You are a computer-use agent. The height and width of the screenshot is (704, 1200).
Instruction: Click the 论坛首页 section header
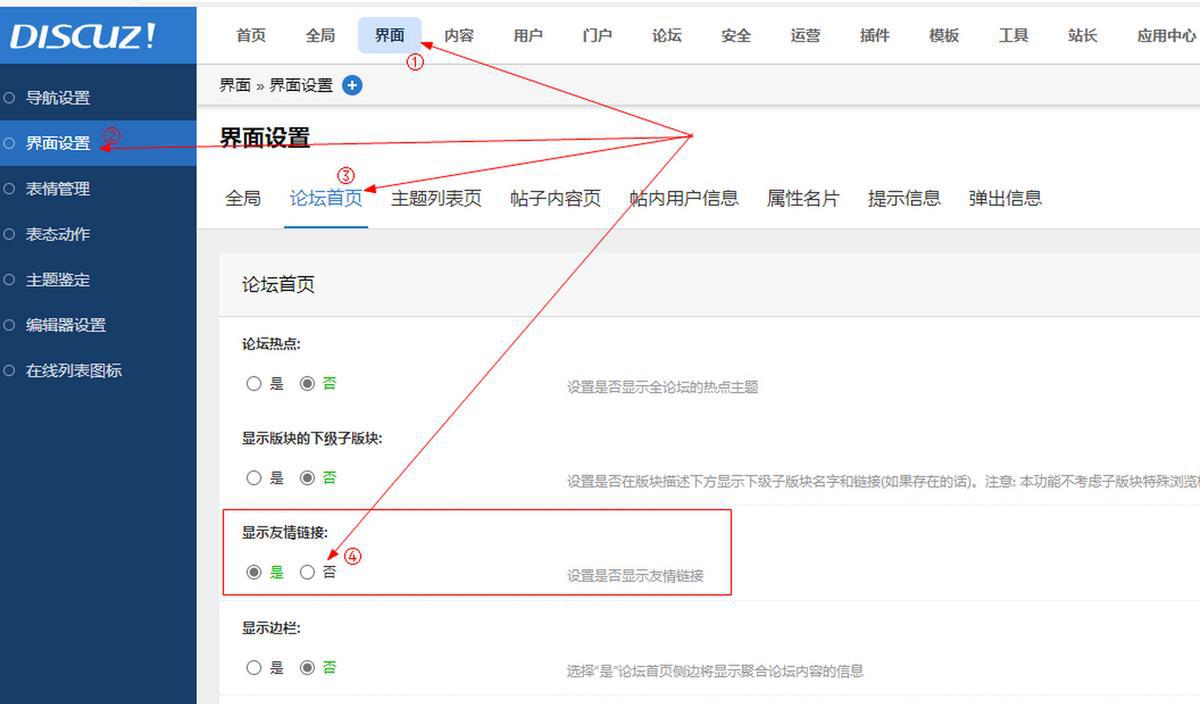click(278, 285)
